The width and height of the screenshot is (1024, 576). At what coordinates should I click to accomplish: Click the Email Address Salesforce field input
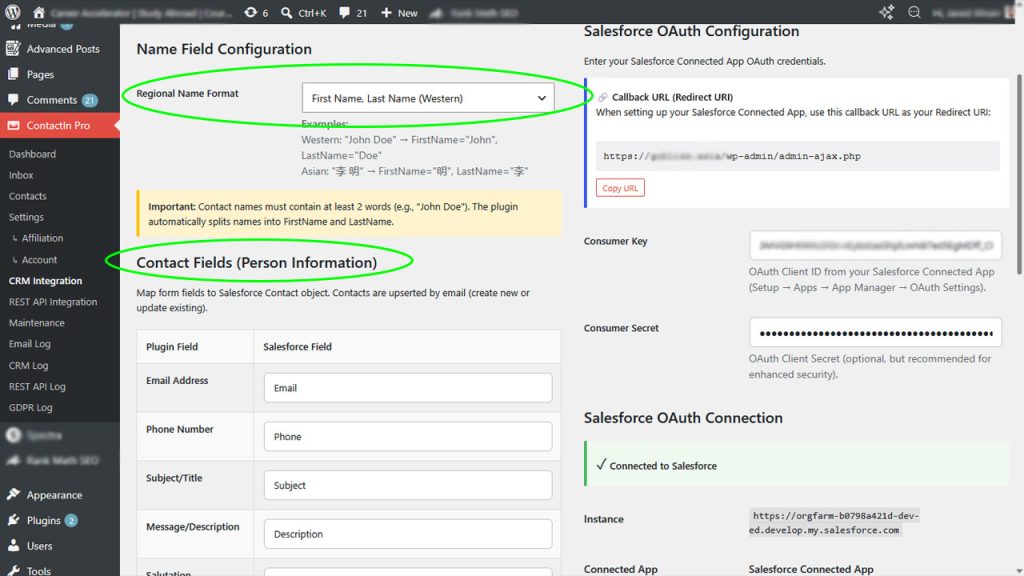tap(408, 387)
